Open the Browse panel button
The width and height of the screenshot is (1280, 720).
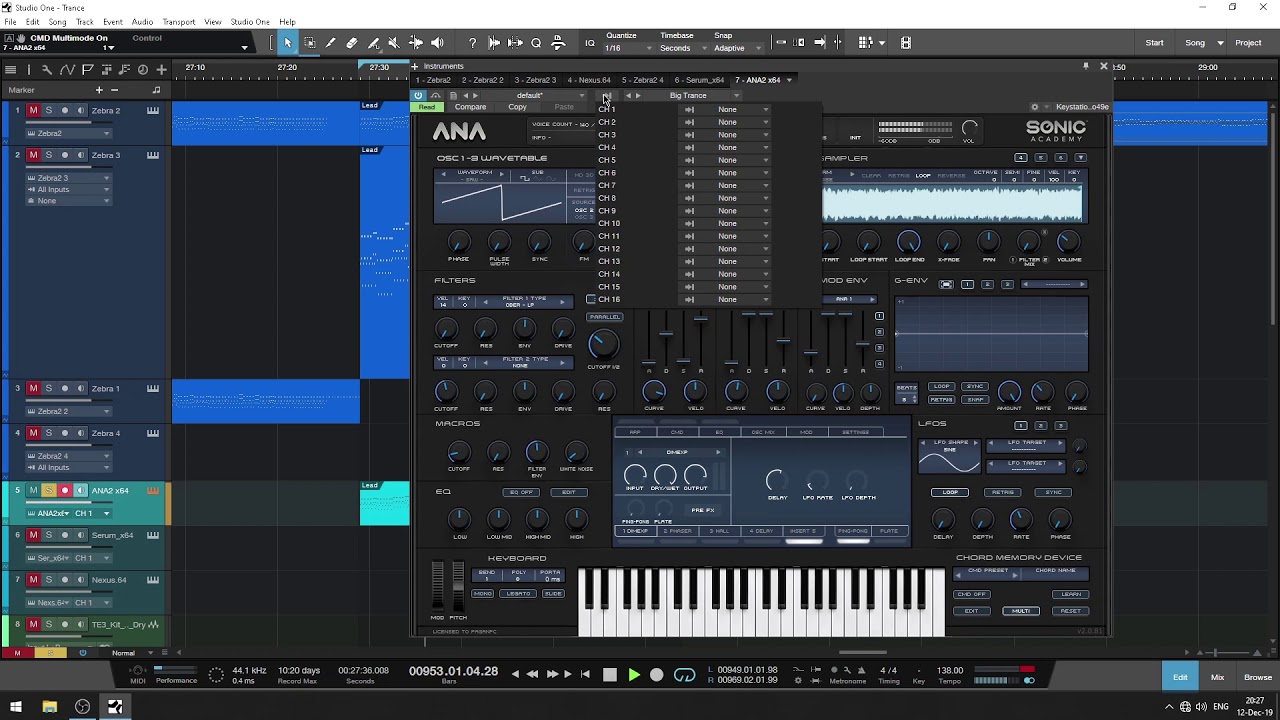click(x=1257, y=677)
